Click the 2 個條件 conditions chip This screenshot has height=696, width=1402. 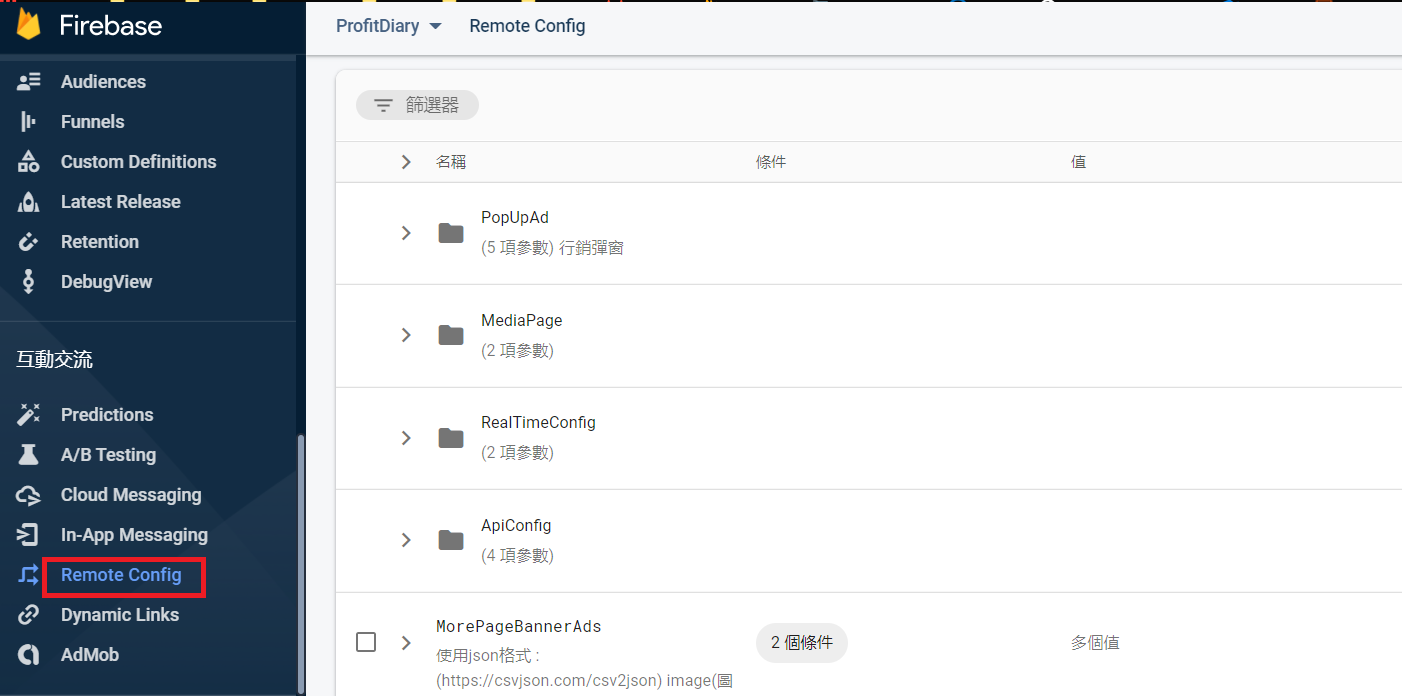(801, 642)
